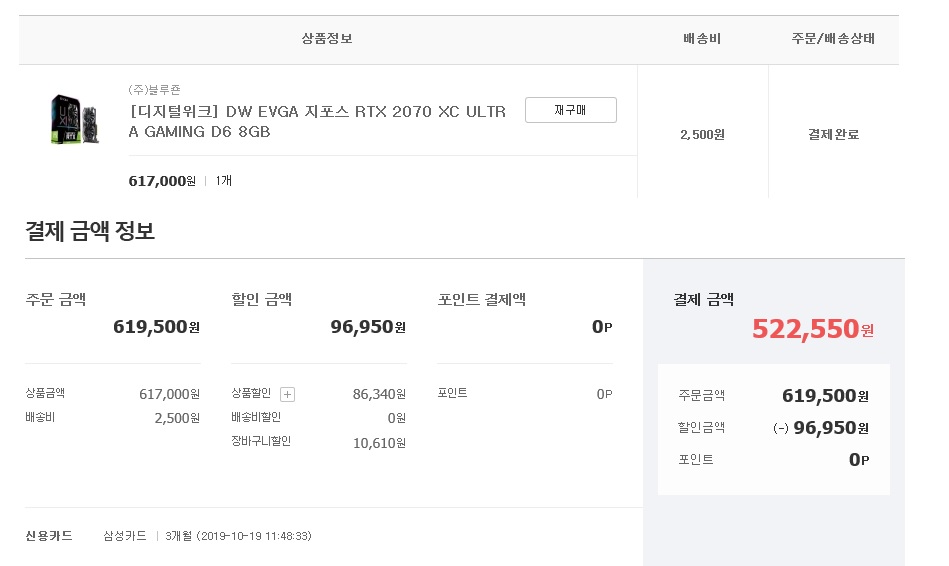Click the 결제완료 order status
The height and width of the screenshot is (566, 949).
coord(833,134)
